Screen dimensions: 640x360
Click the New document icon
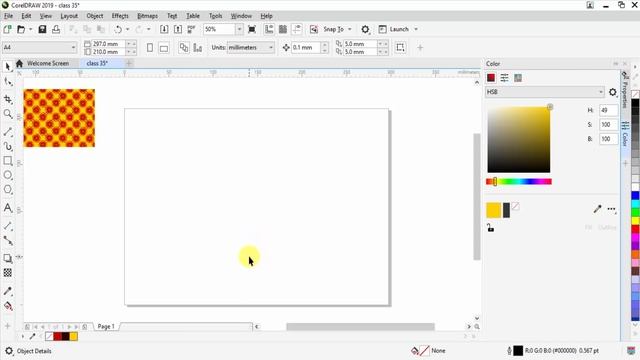tap(7, 29)
